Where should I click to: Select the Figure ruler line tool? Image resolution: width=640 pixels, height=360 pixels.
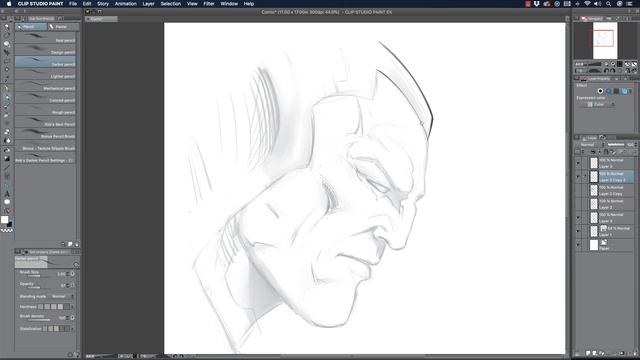point(7,167)
